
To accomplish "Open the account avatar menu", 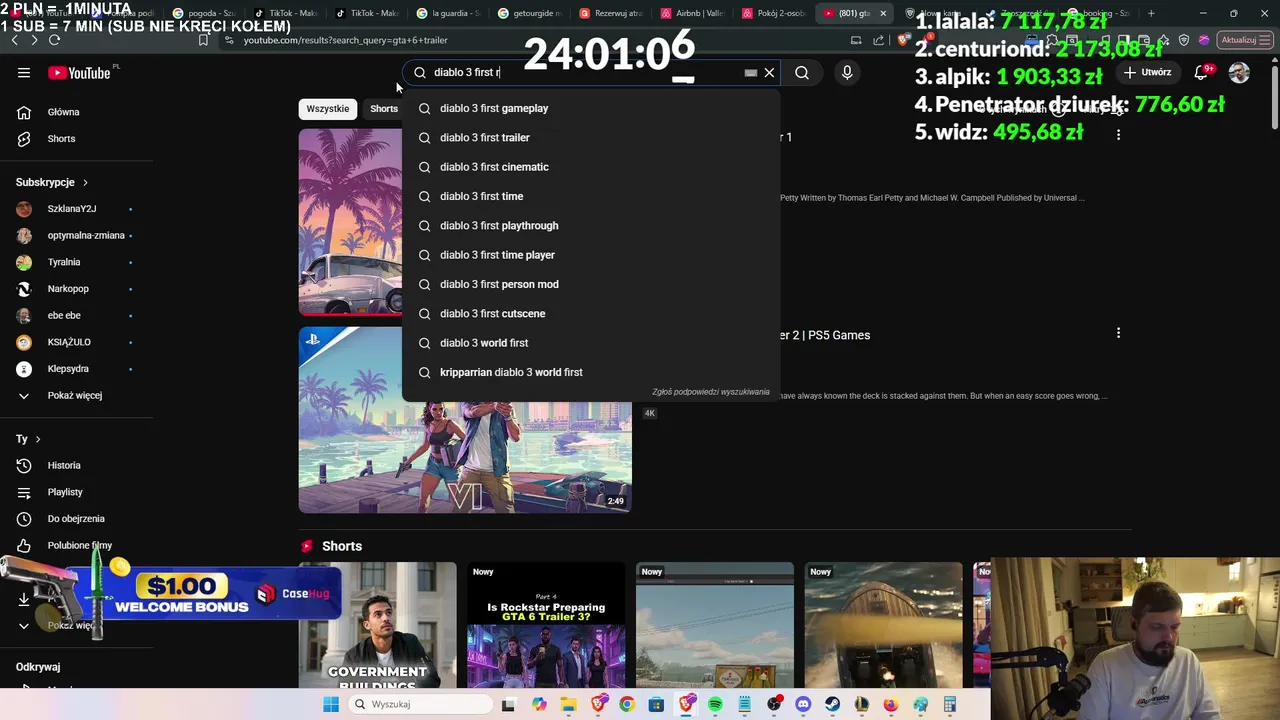I will pyautogui.click(x=1239, y=72).
